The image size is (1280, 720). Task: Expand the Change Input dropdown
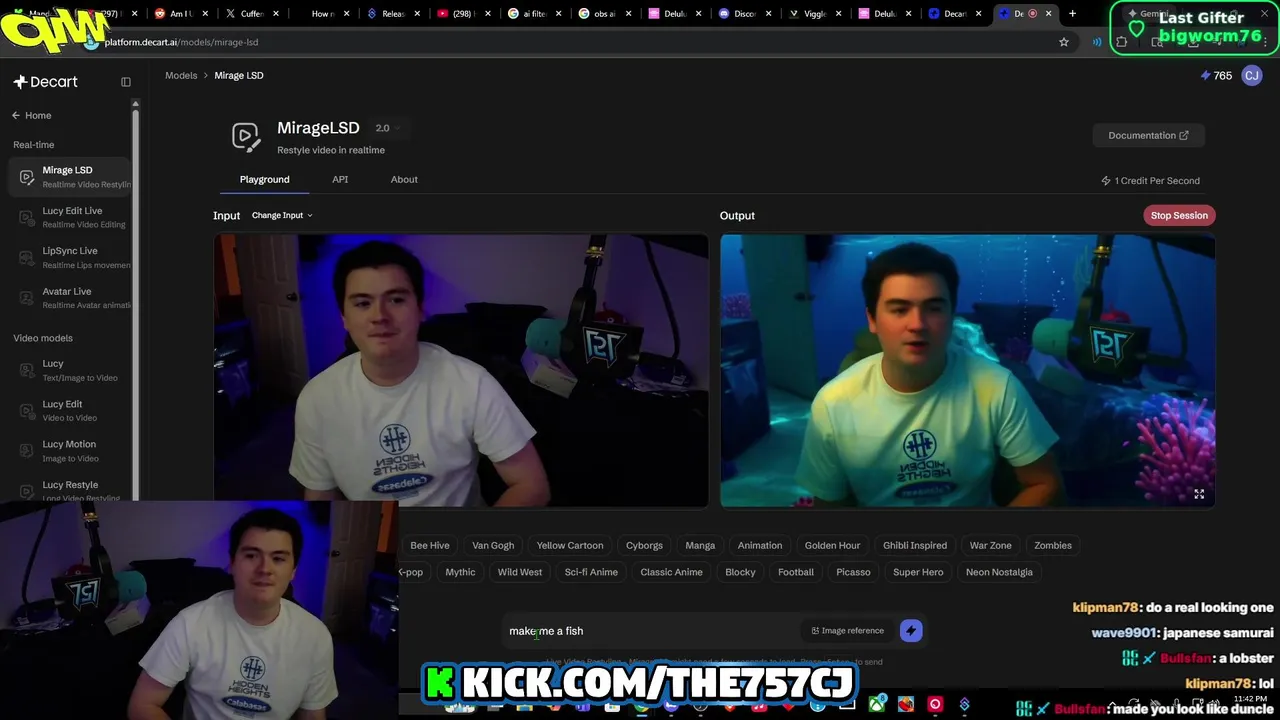[x=282, y=215]
